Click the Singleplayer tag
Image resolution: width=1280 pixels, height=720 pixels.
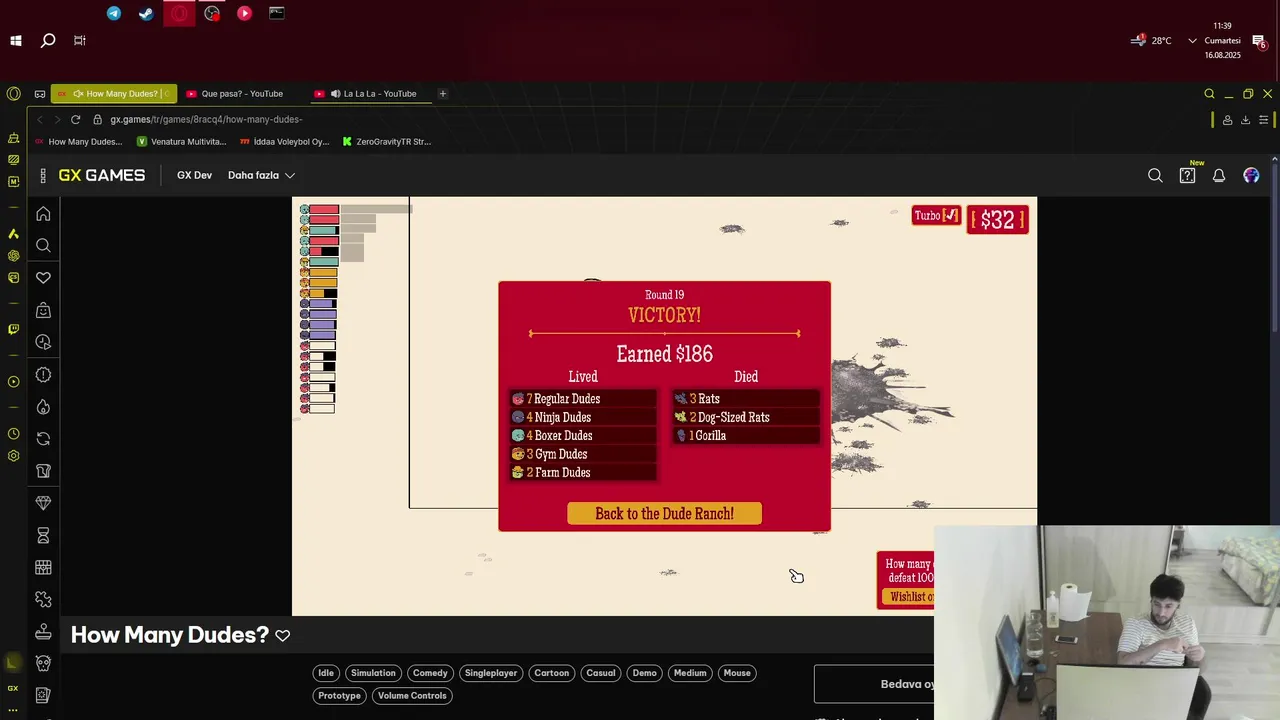491,673
